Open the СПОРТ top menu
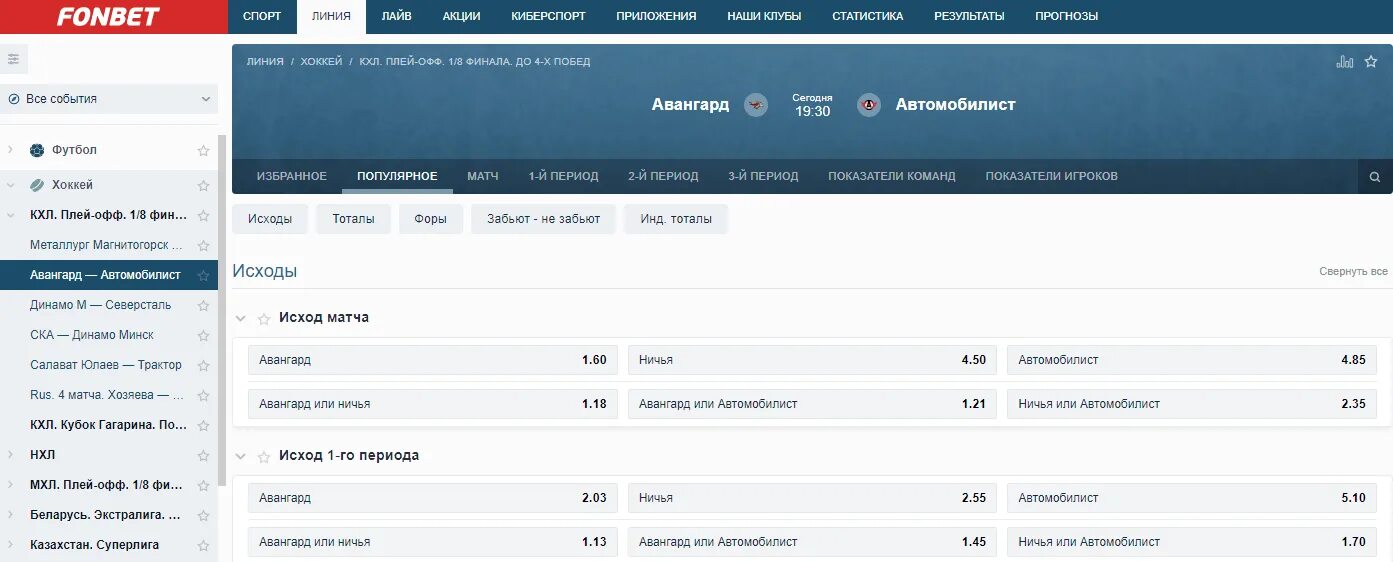The image size is (1393, 562). point(262,16)
